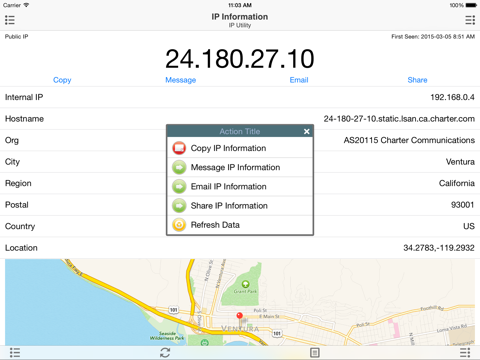Viewport: 480px width, 360px height.
Task: Select Share IP Information menu item
Action: tap(240, 206)
